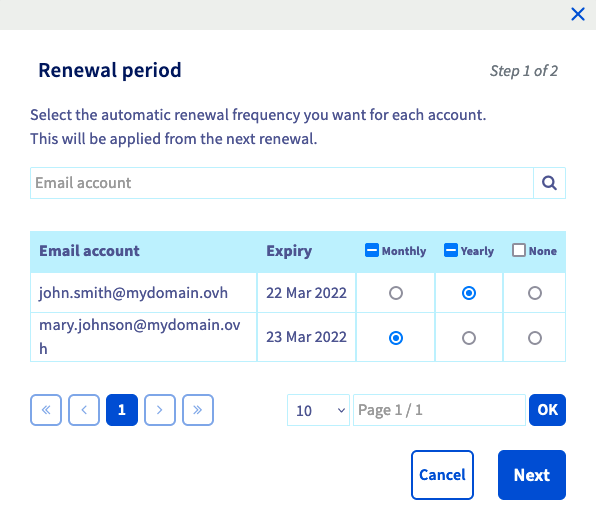Image resolution: width=596 pixels, height=517 pixels.
Task: Select None renewal for john.smith account
Action: (535, 293)
